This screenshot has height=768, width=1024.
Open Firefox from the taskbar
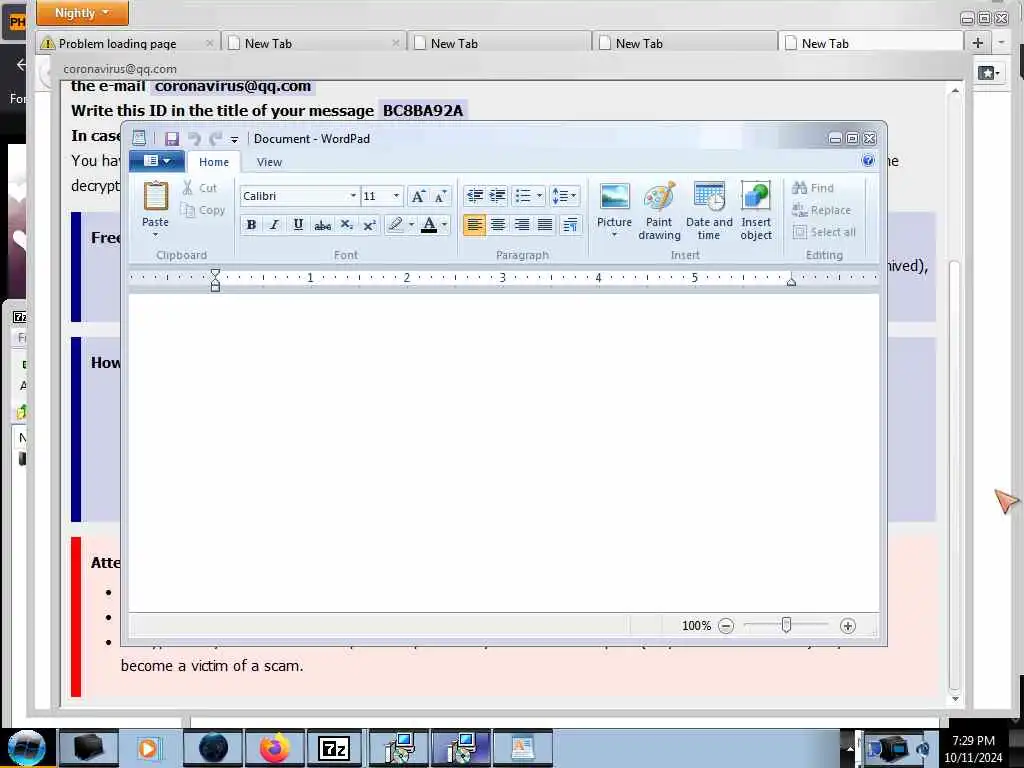point(275,748)
